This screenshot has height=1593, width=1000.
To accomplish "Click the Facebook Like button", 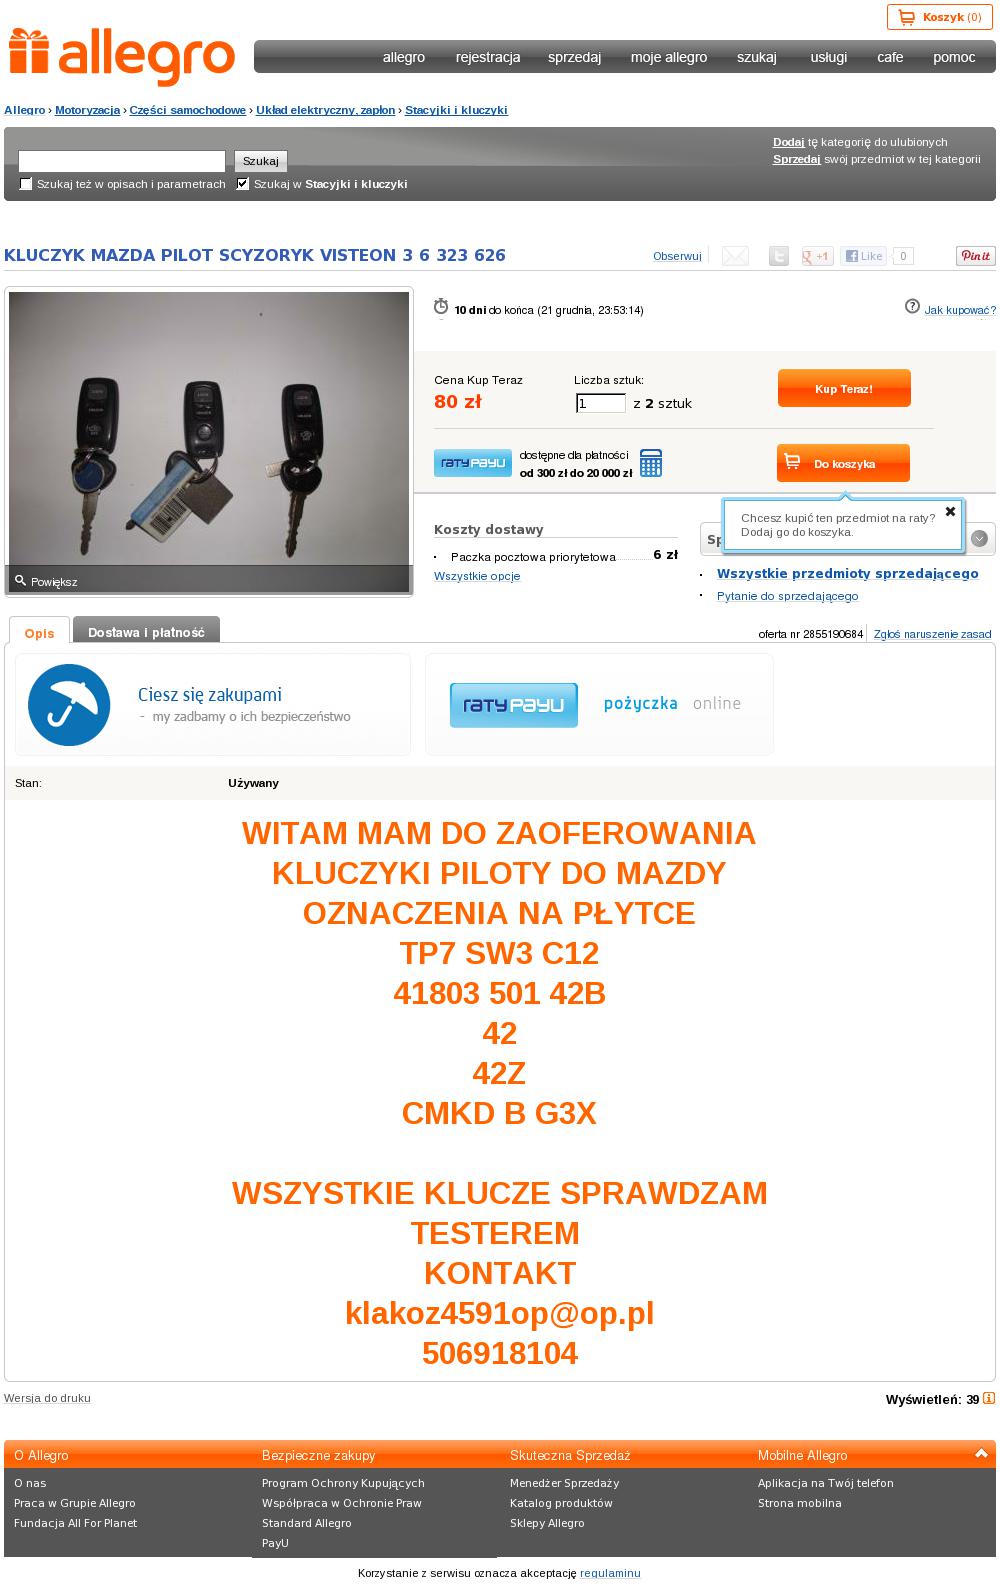I will [864, 256].
